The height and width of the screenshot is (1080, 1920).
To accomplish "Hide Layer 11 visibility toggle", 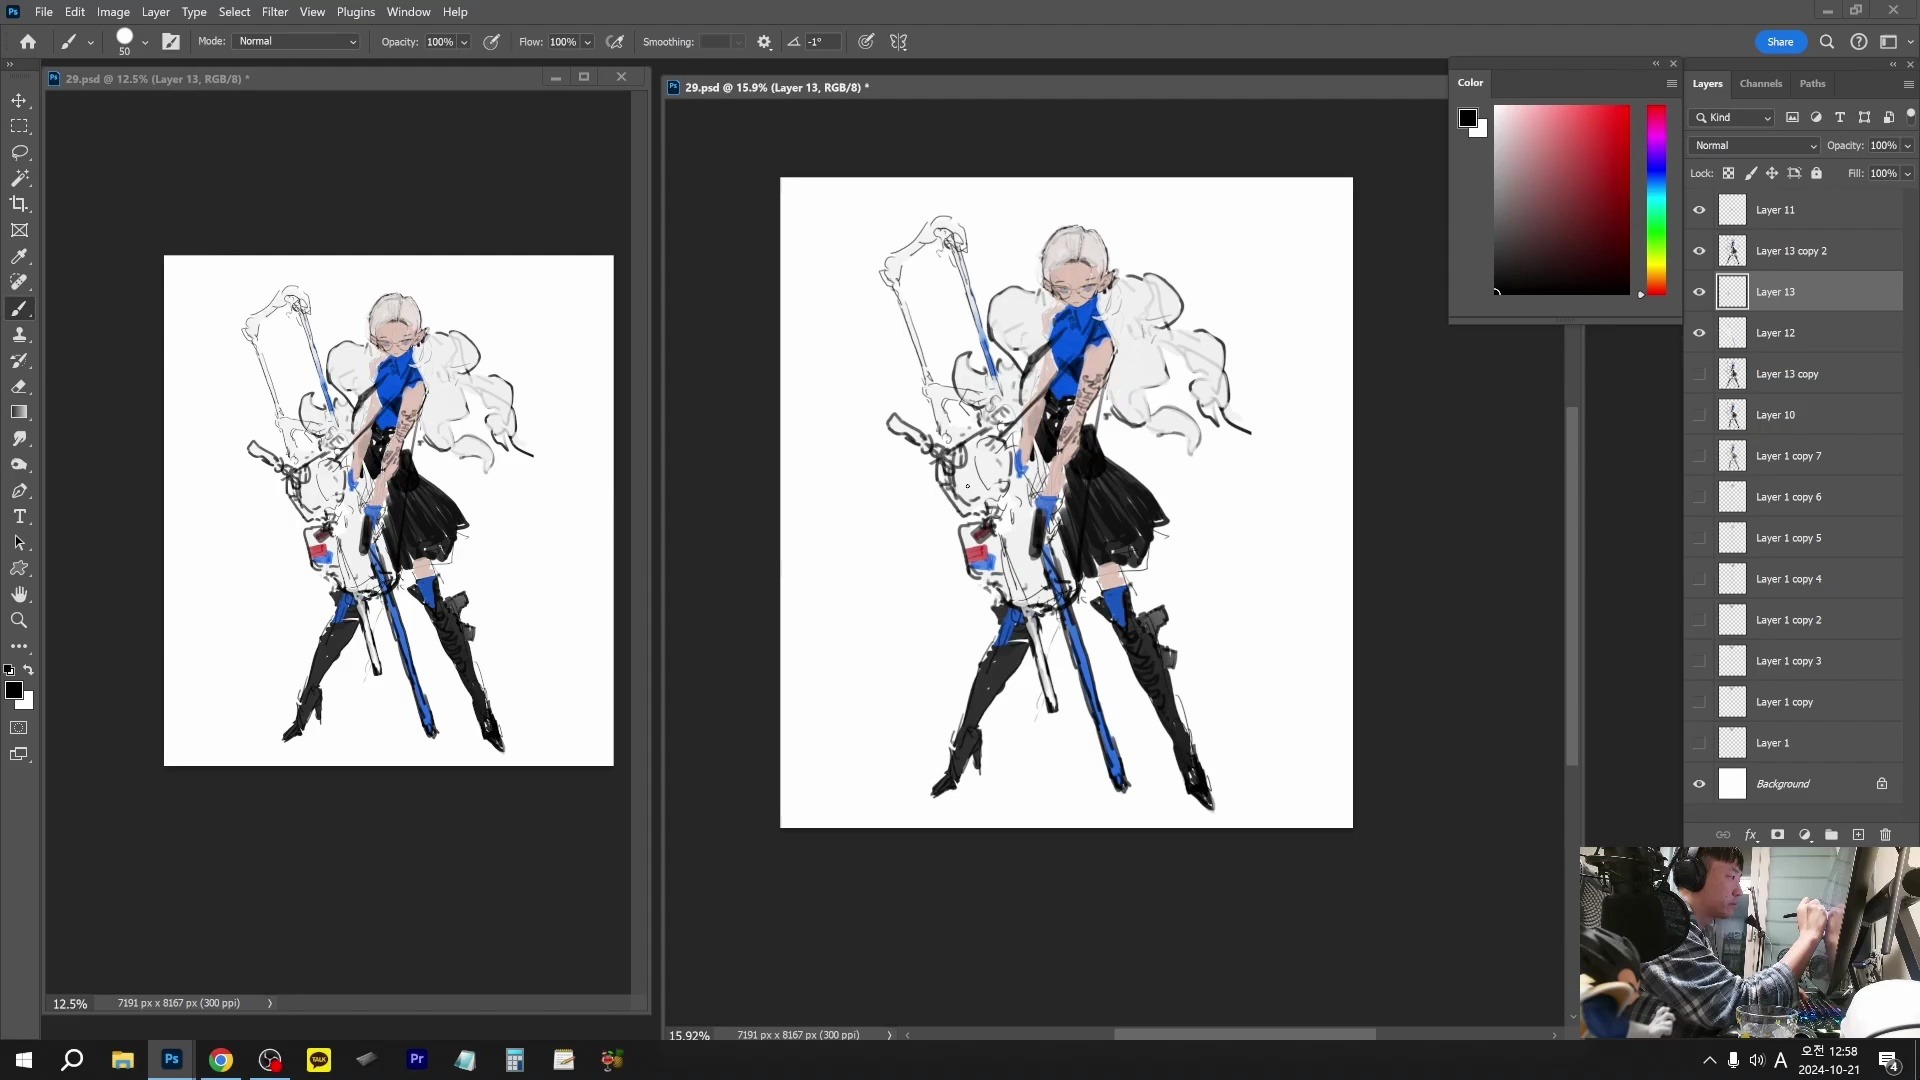I will [1700, 210].
